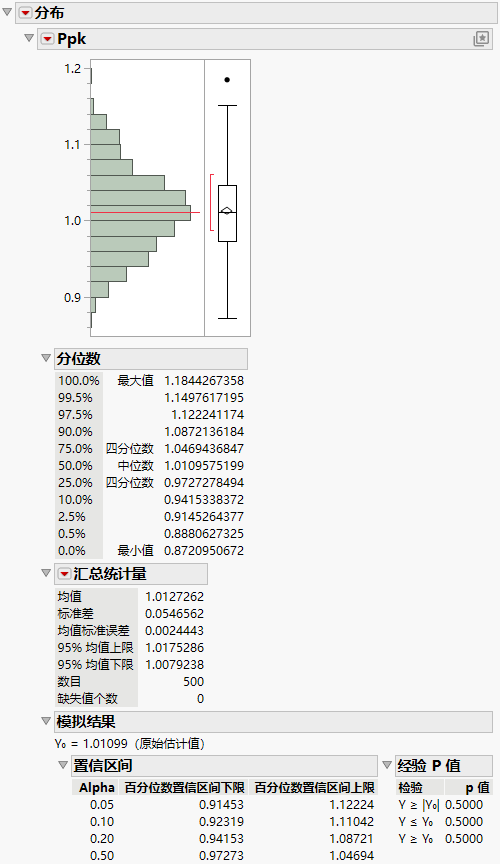Screen dimensions: 500x864
Task: Open the 分布 red triangle menu
Action: (x=25, y=13)
